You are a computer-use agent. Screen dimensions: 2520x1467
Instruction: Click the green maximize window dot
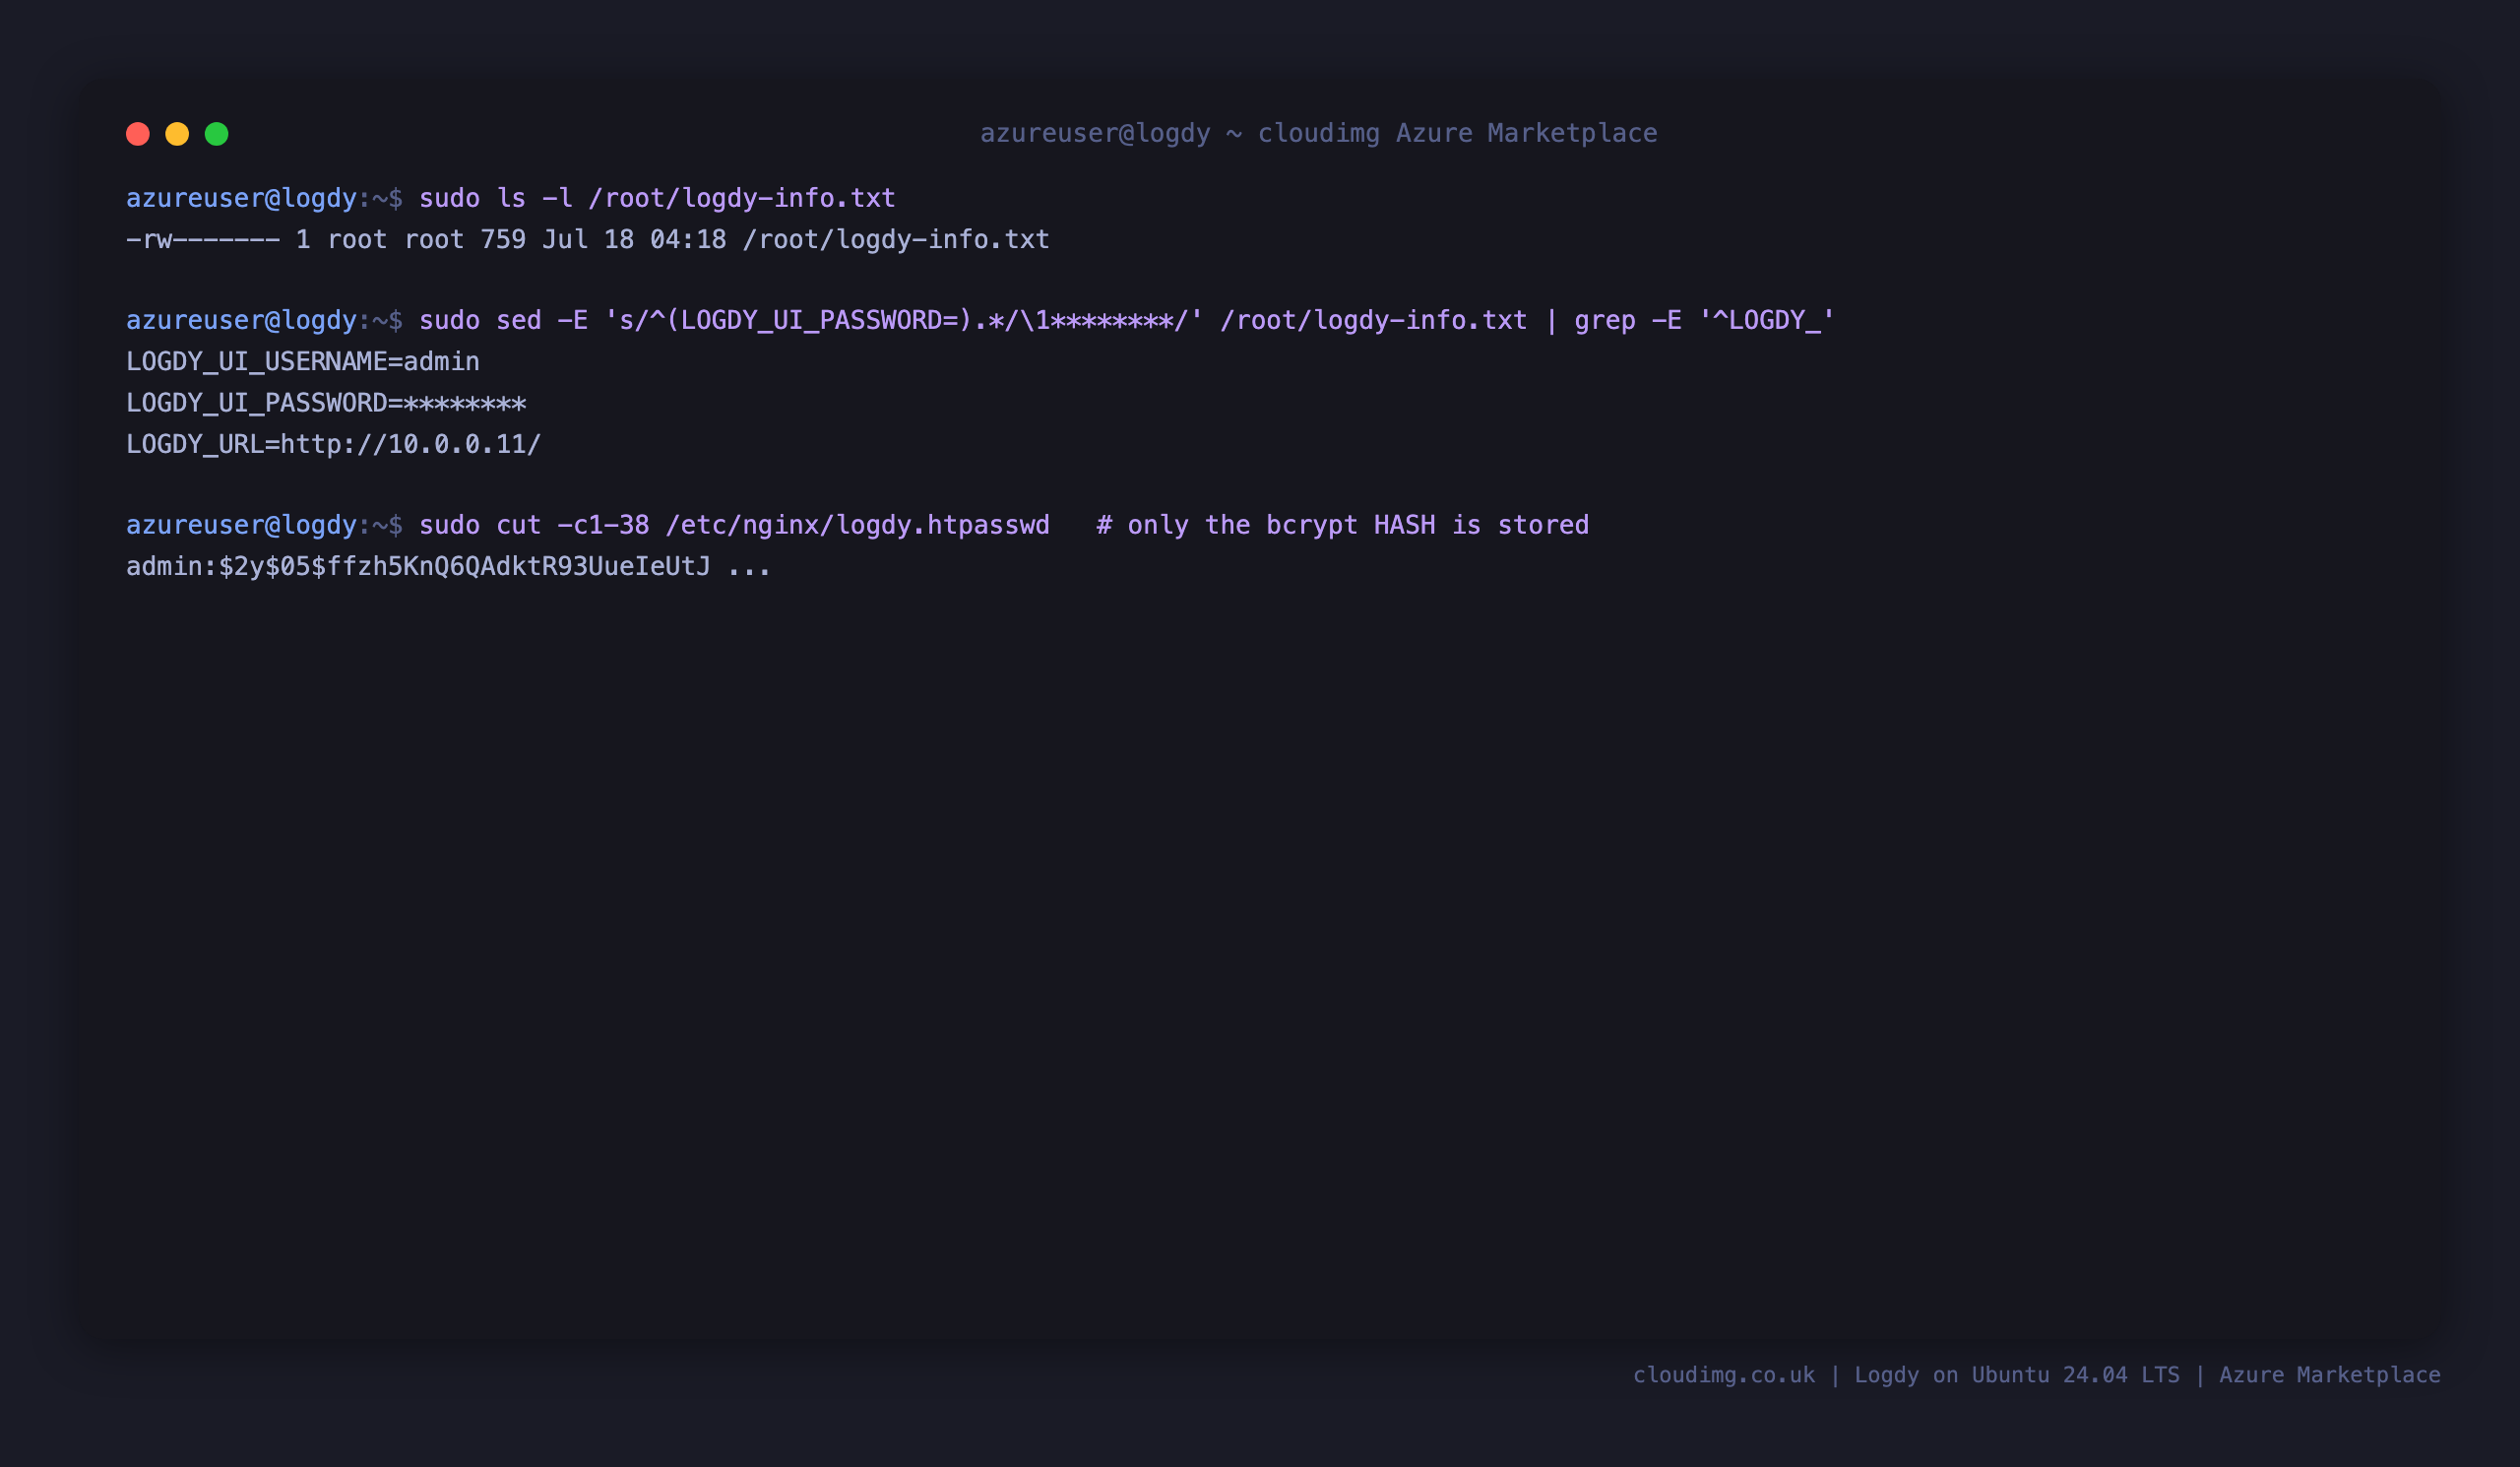(217, 134)
